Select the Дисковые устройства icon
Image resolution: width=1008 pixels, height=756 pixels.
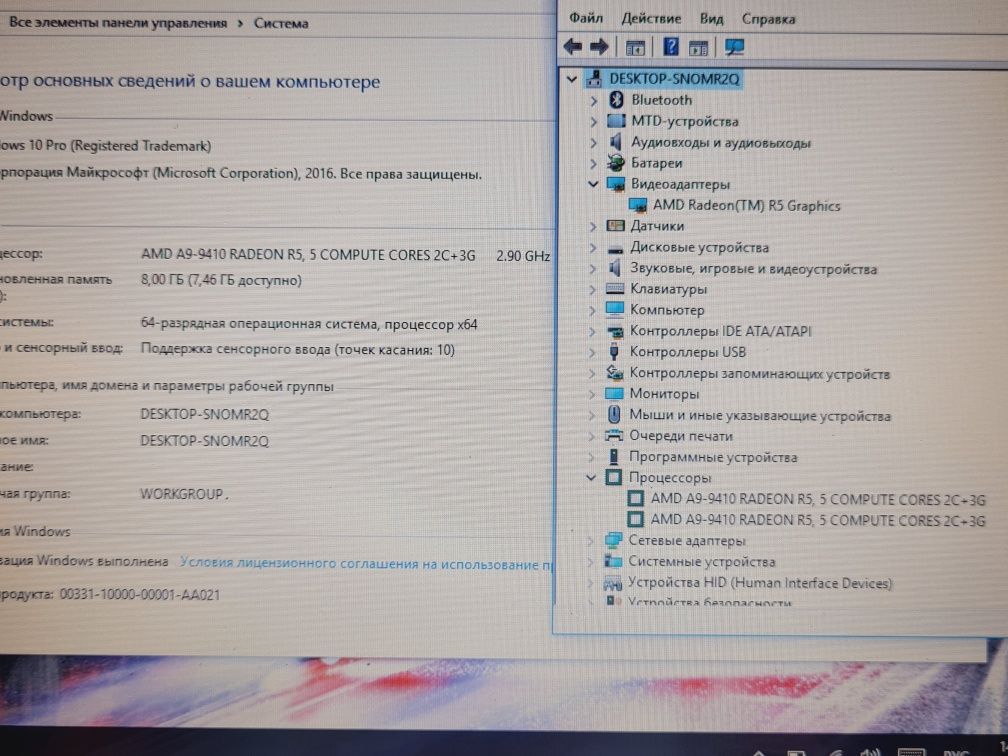615,248
